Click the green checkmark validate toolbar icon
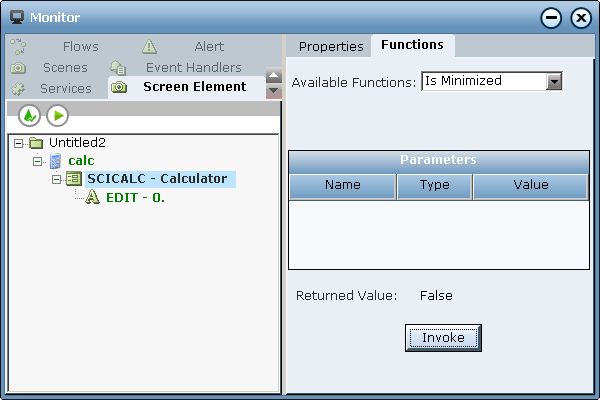 (29, 116)
